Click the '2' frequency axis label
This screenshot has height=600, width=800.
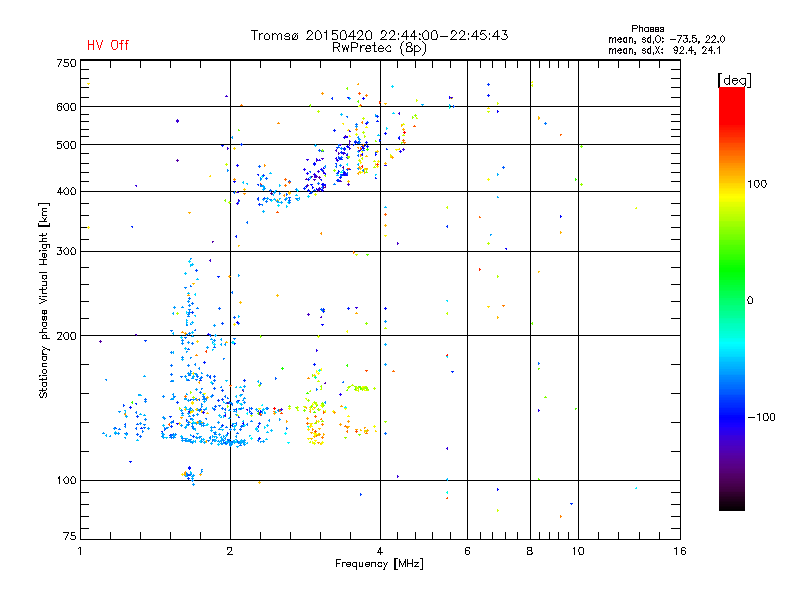(x=230, y=551)
